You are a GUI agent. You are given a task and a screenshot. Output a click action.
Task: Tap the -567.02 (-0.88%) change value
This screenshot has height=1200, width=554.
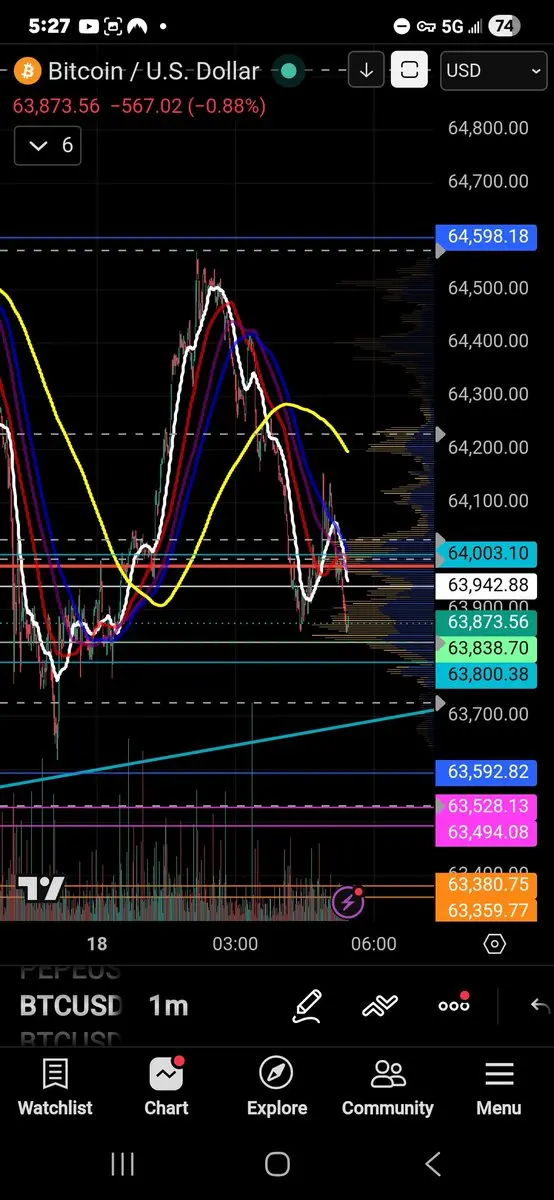pyautogui.click(x=188, y=105)
